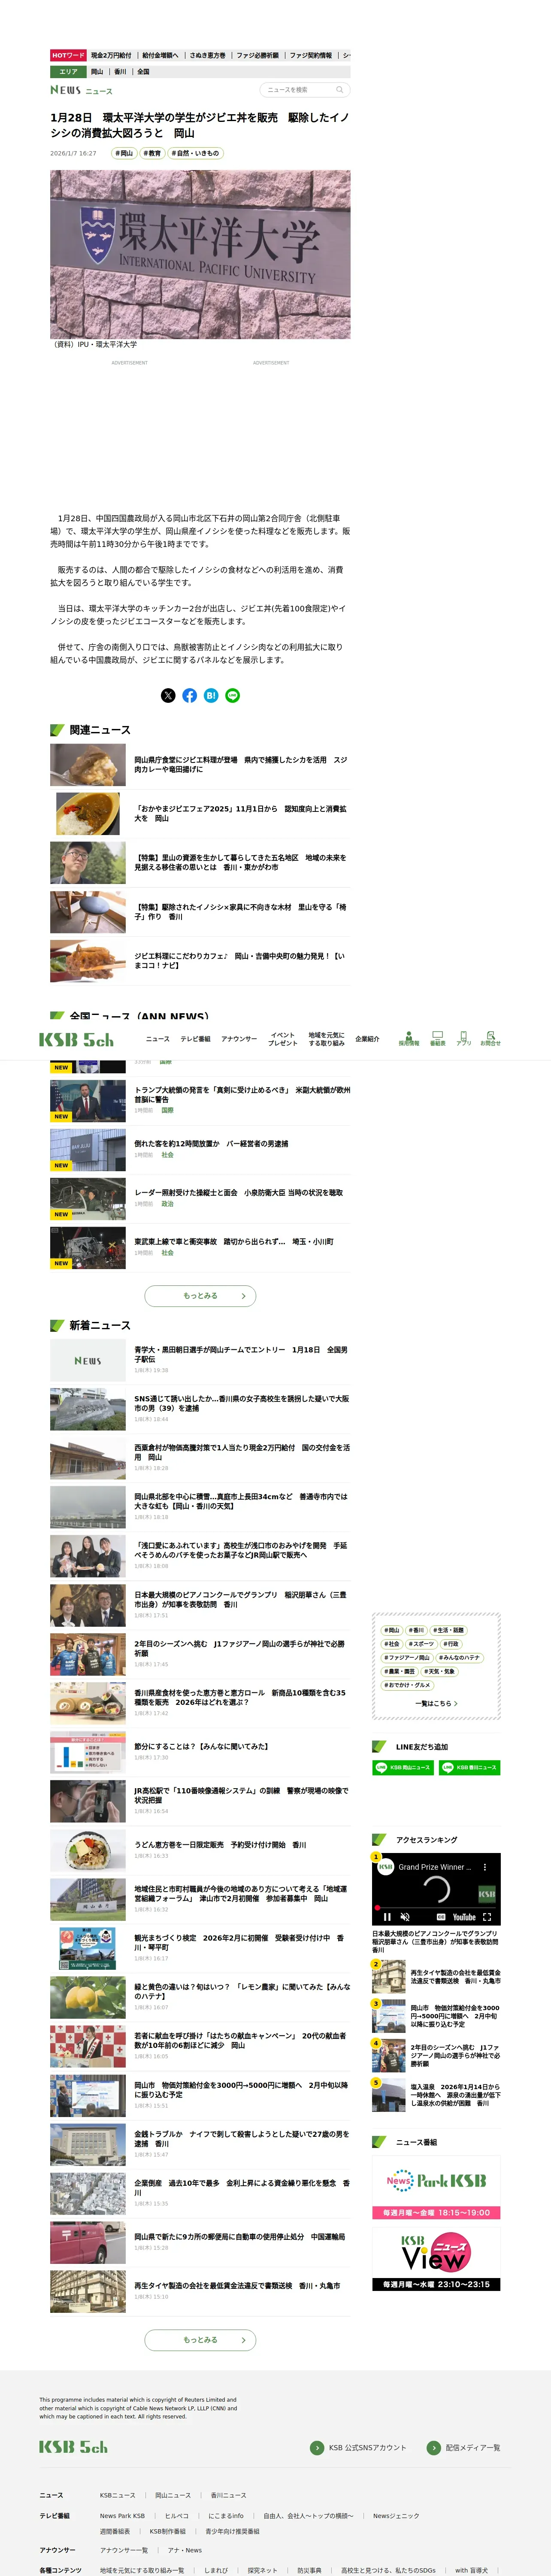Open ranking thumbnail for 塩入温泉 story

[388, 2096]
